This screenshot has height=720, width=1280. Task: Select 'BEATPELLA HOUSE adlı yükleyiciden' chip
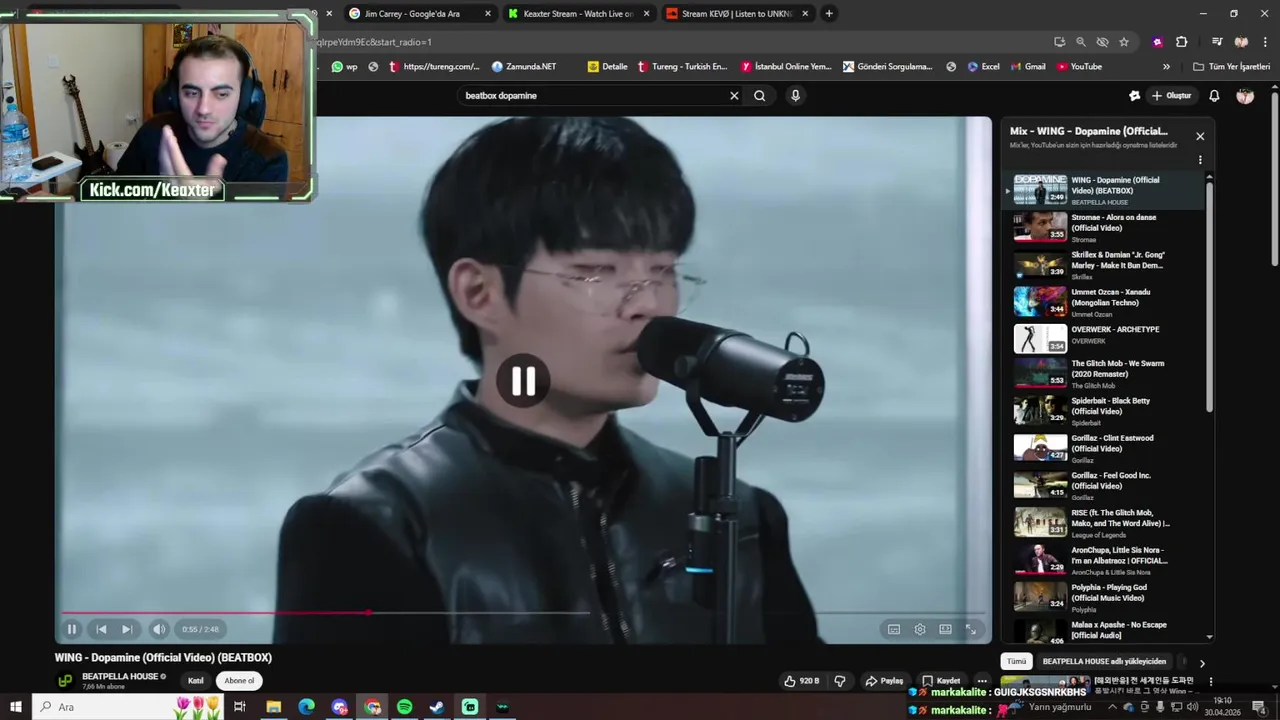tap(1104, 662)
